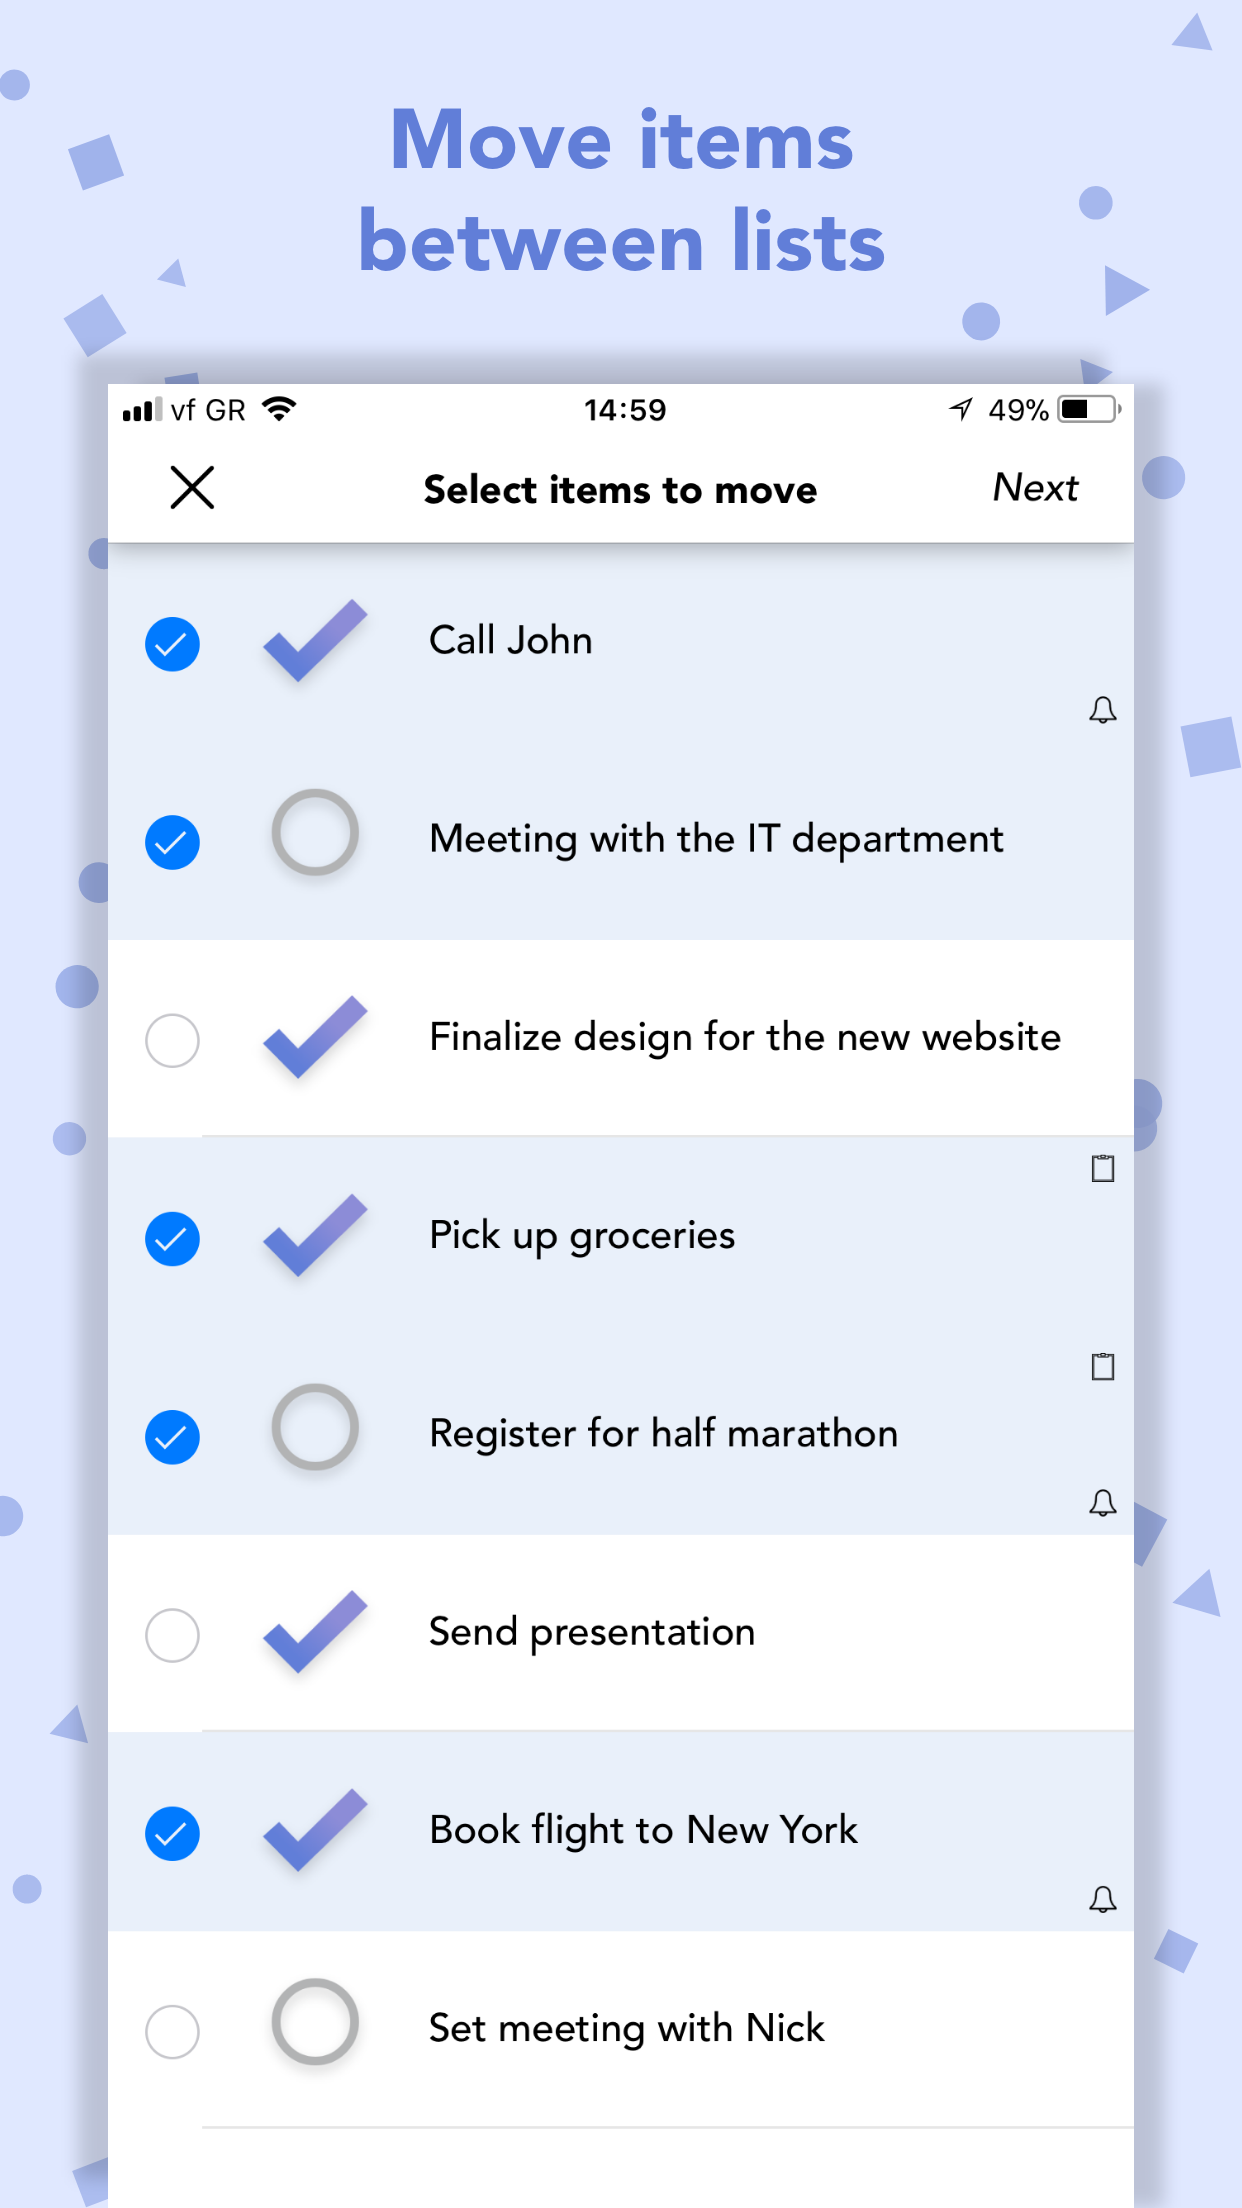Close the item selection screen
The height and width of the screenshot is (2208, 1242).
point(192,488)
